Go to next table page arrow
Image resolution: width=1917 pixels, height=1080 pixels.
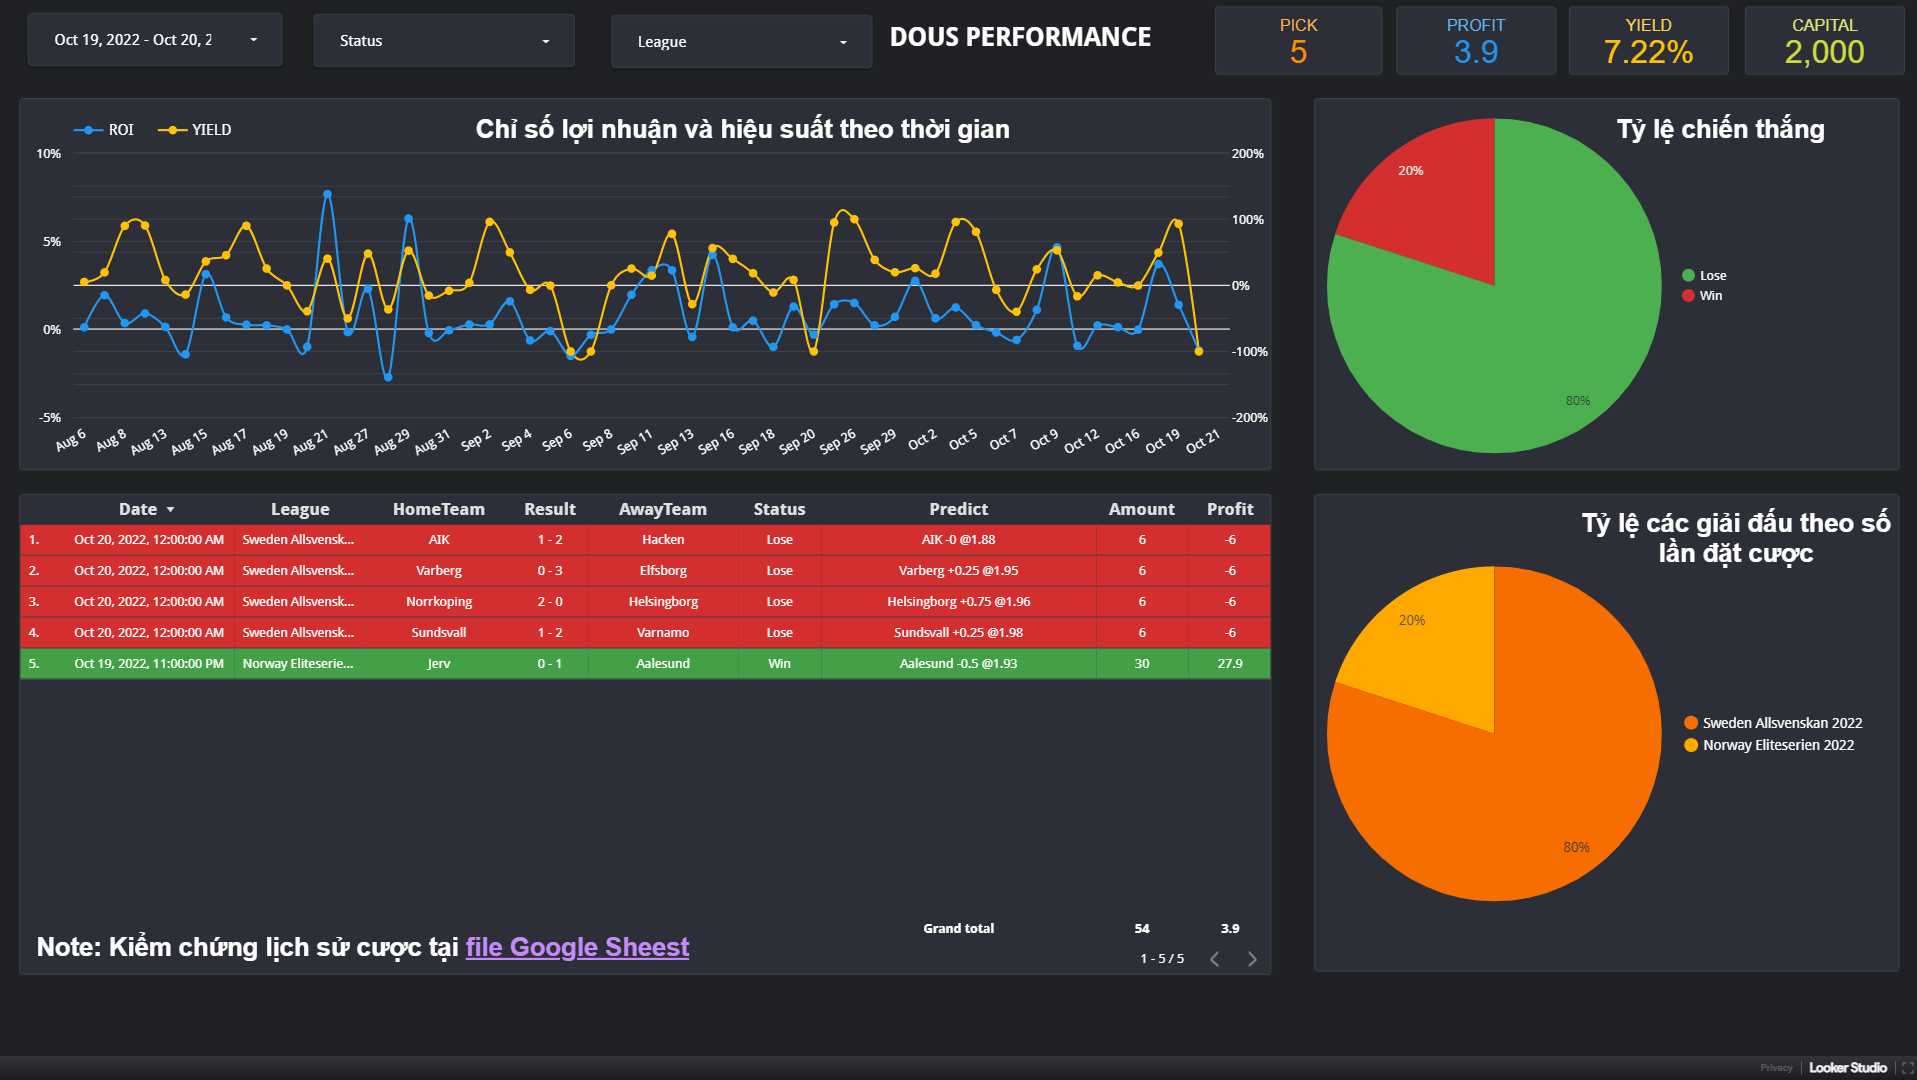(x=1252, y=959)
